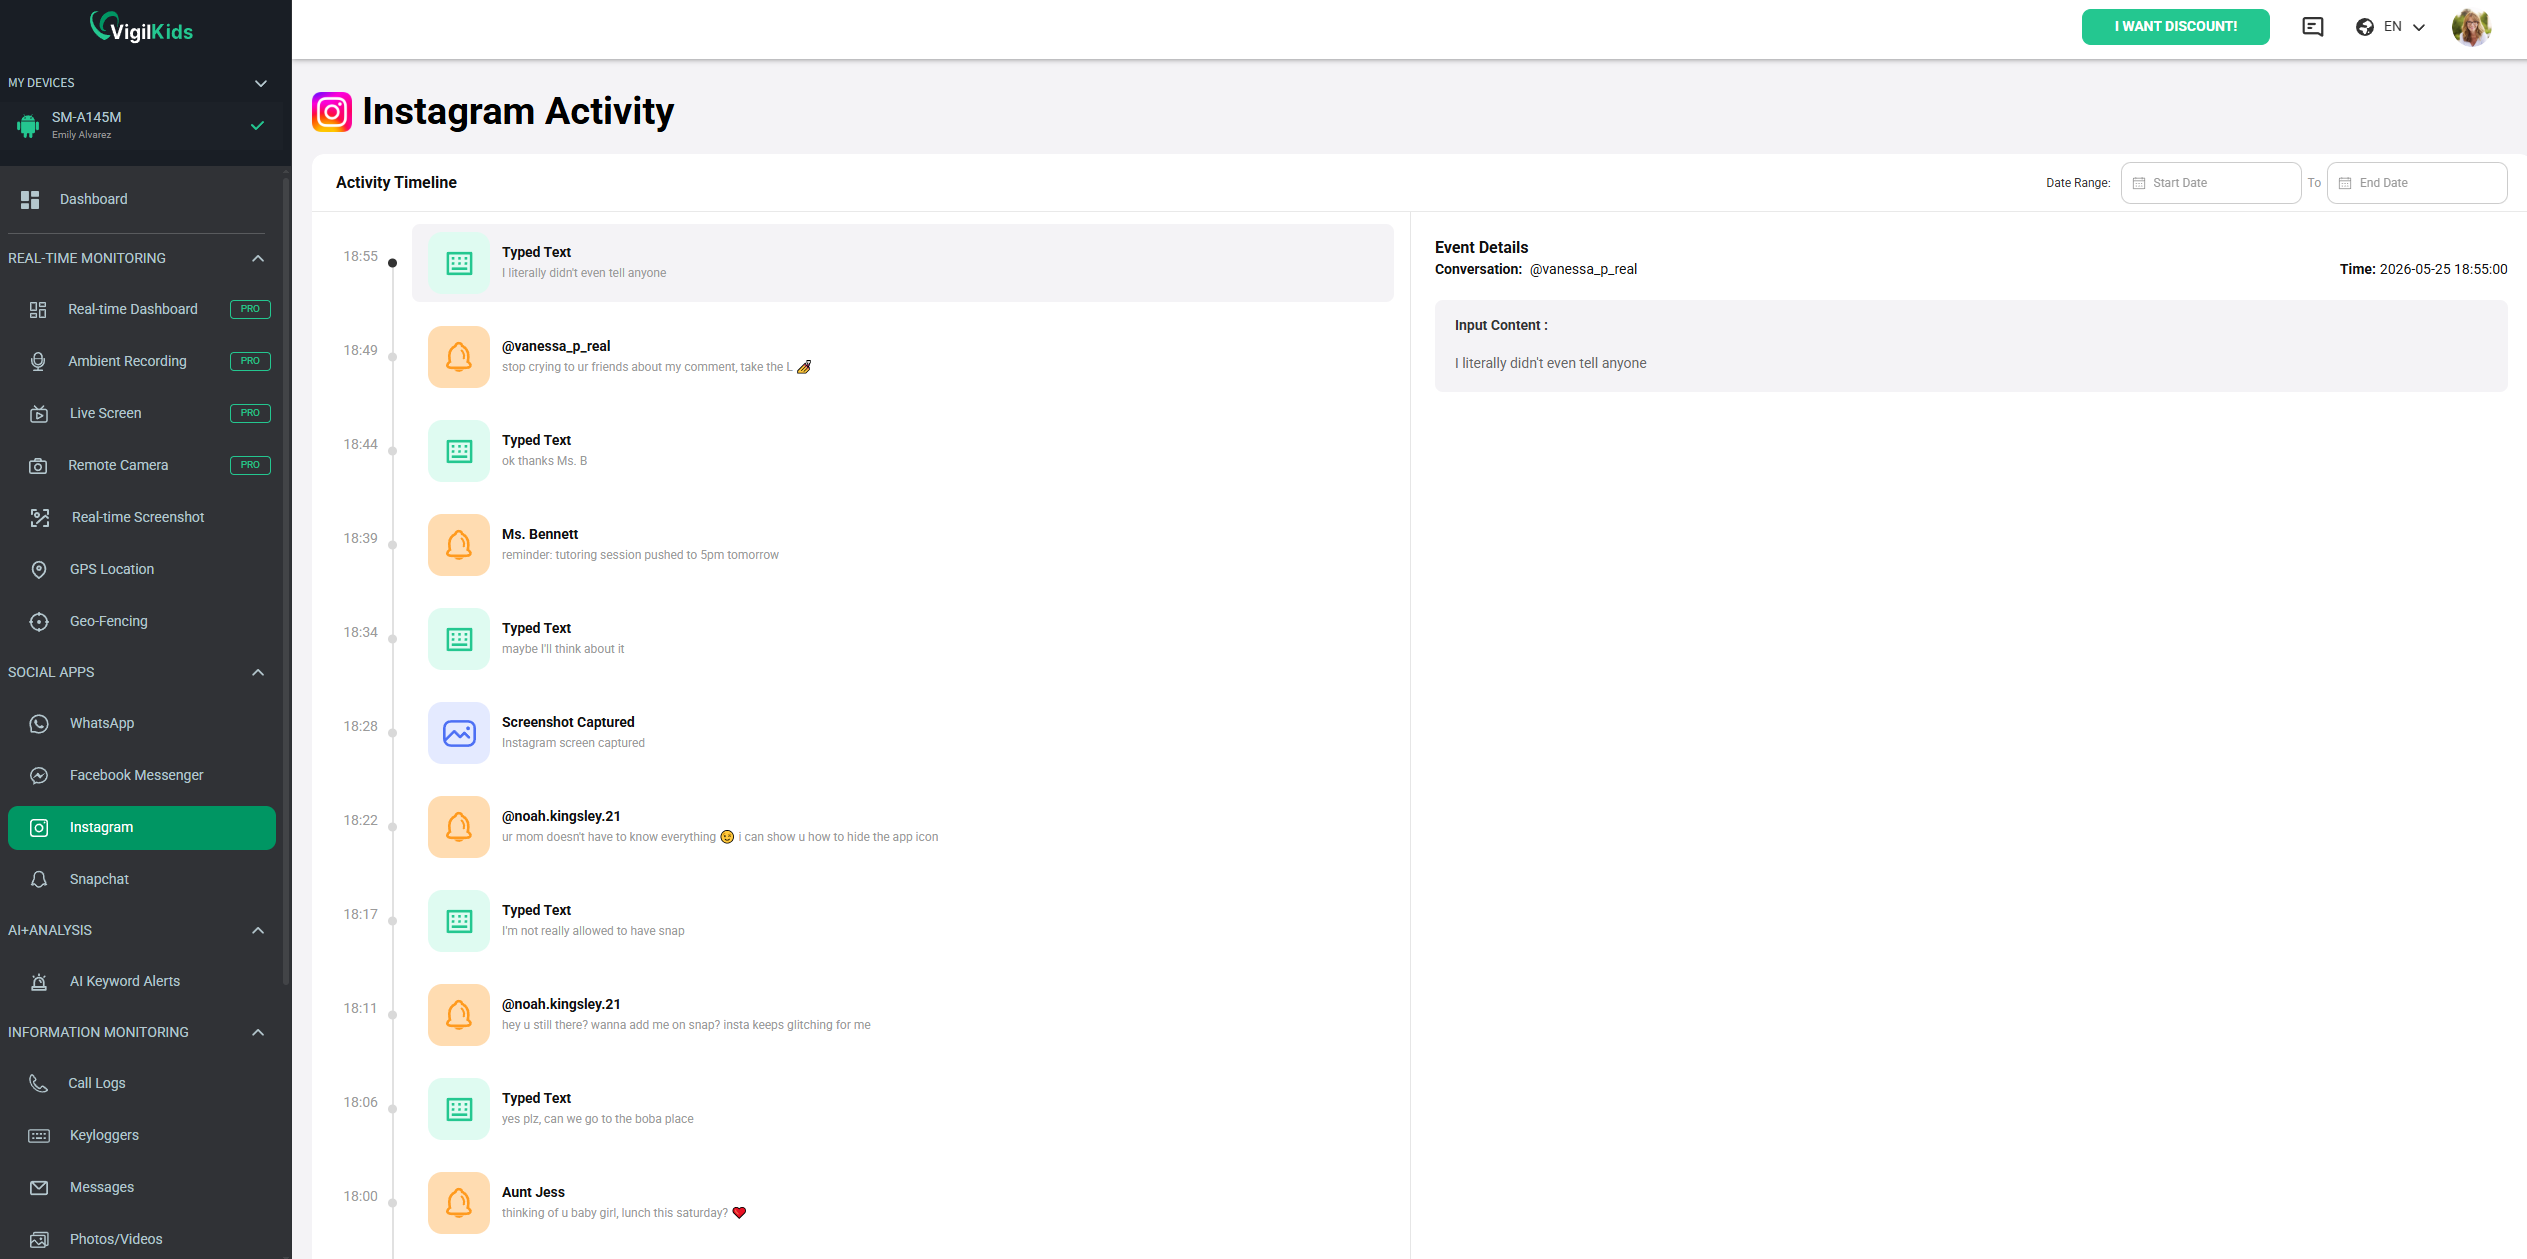Collapse the AI+Analysis section
Screen dimensions: 2527x1259
[x=258, y=931]
